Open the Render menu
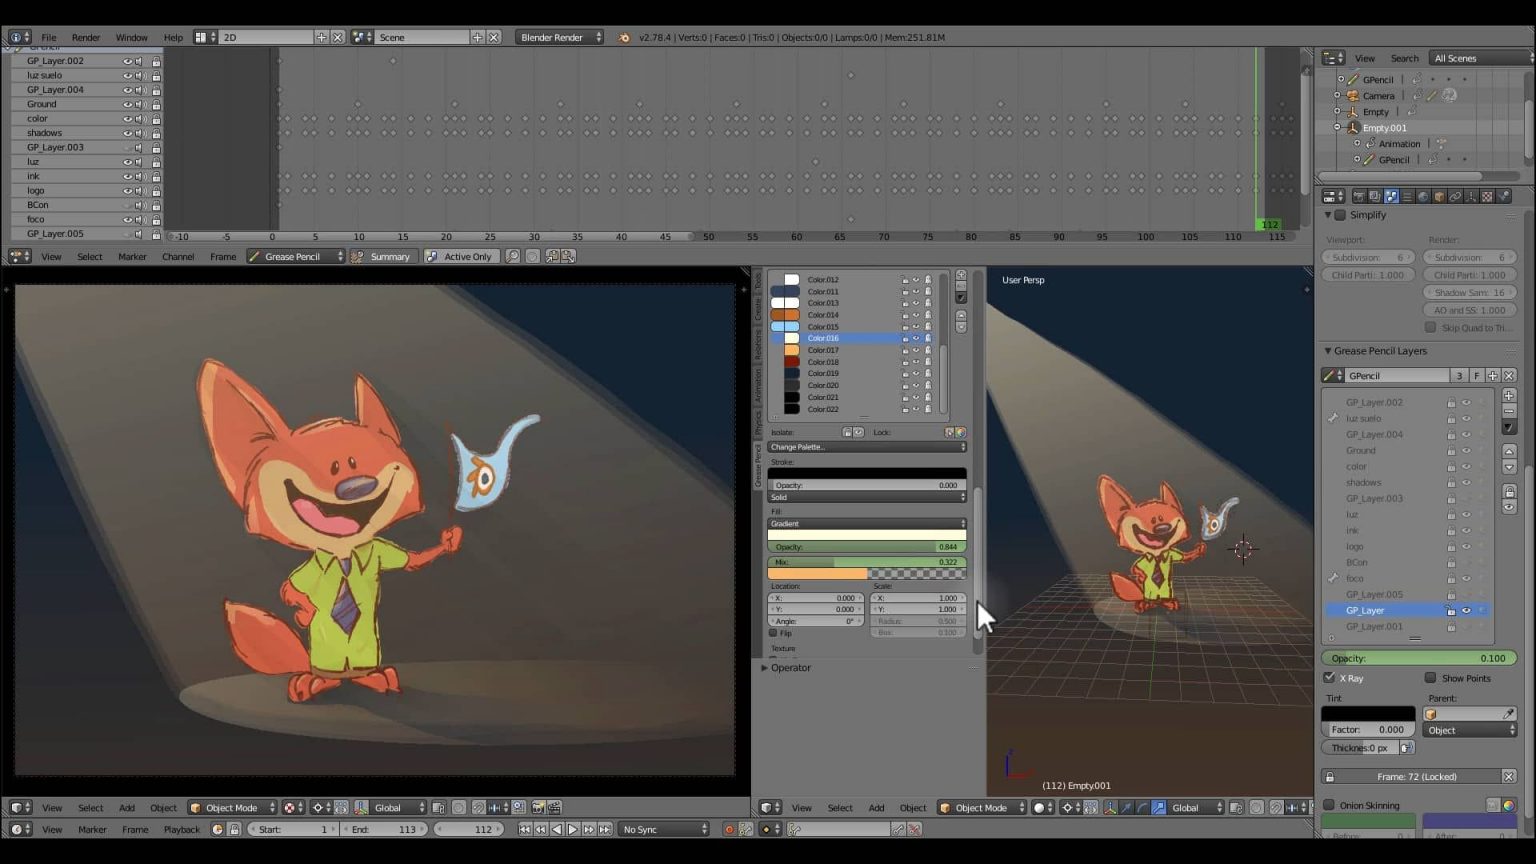1536x864 pixels. tap(86, 37)
